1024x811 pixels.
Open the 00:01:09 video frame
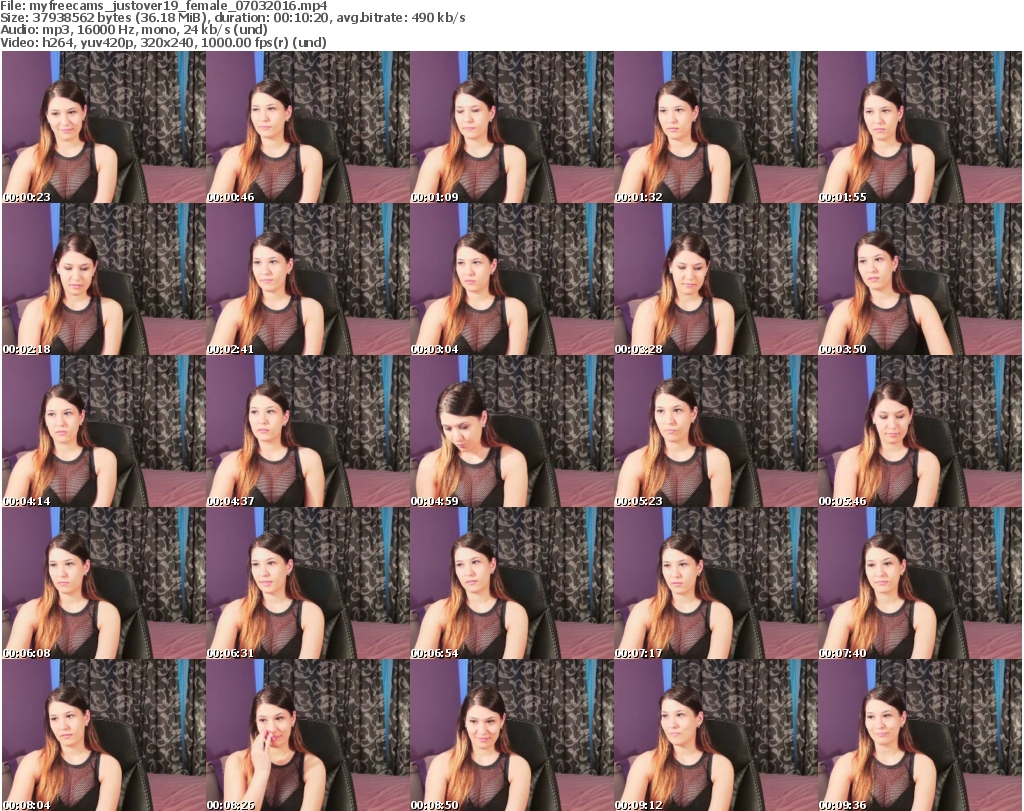pyautogui.click(x=511, y=127)
